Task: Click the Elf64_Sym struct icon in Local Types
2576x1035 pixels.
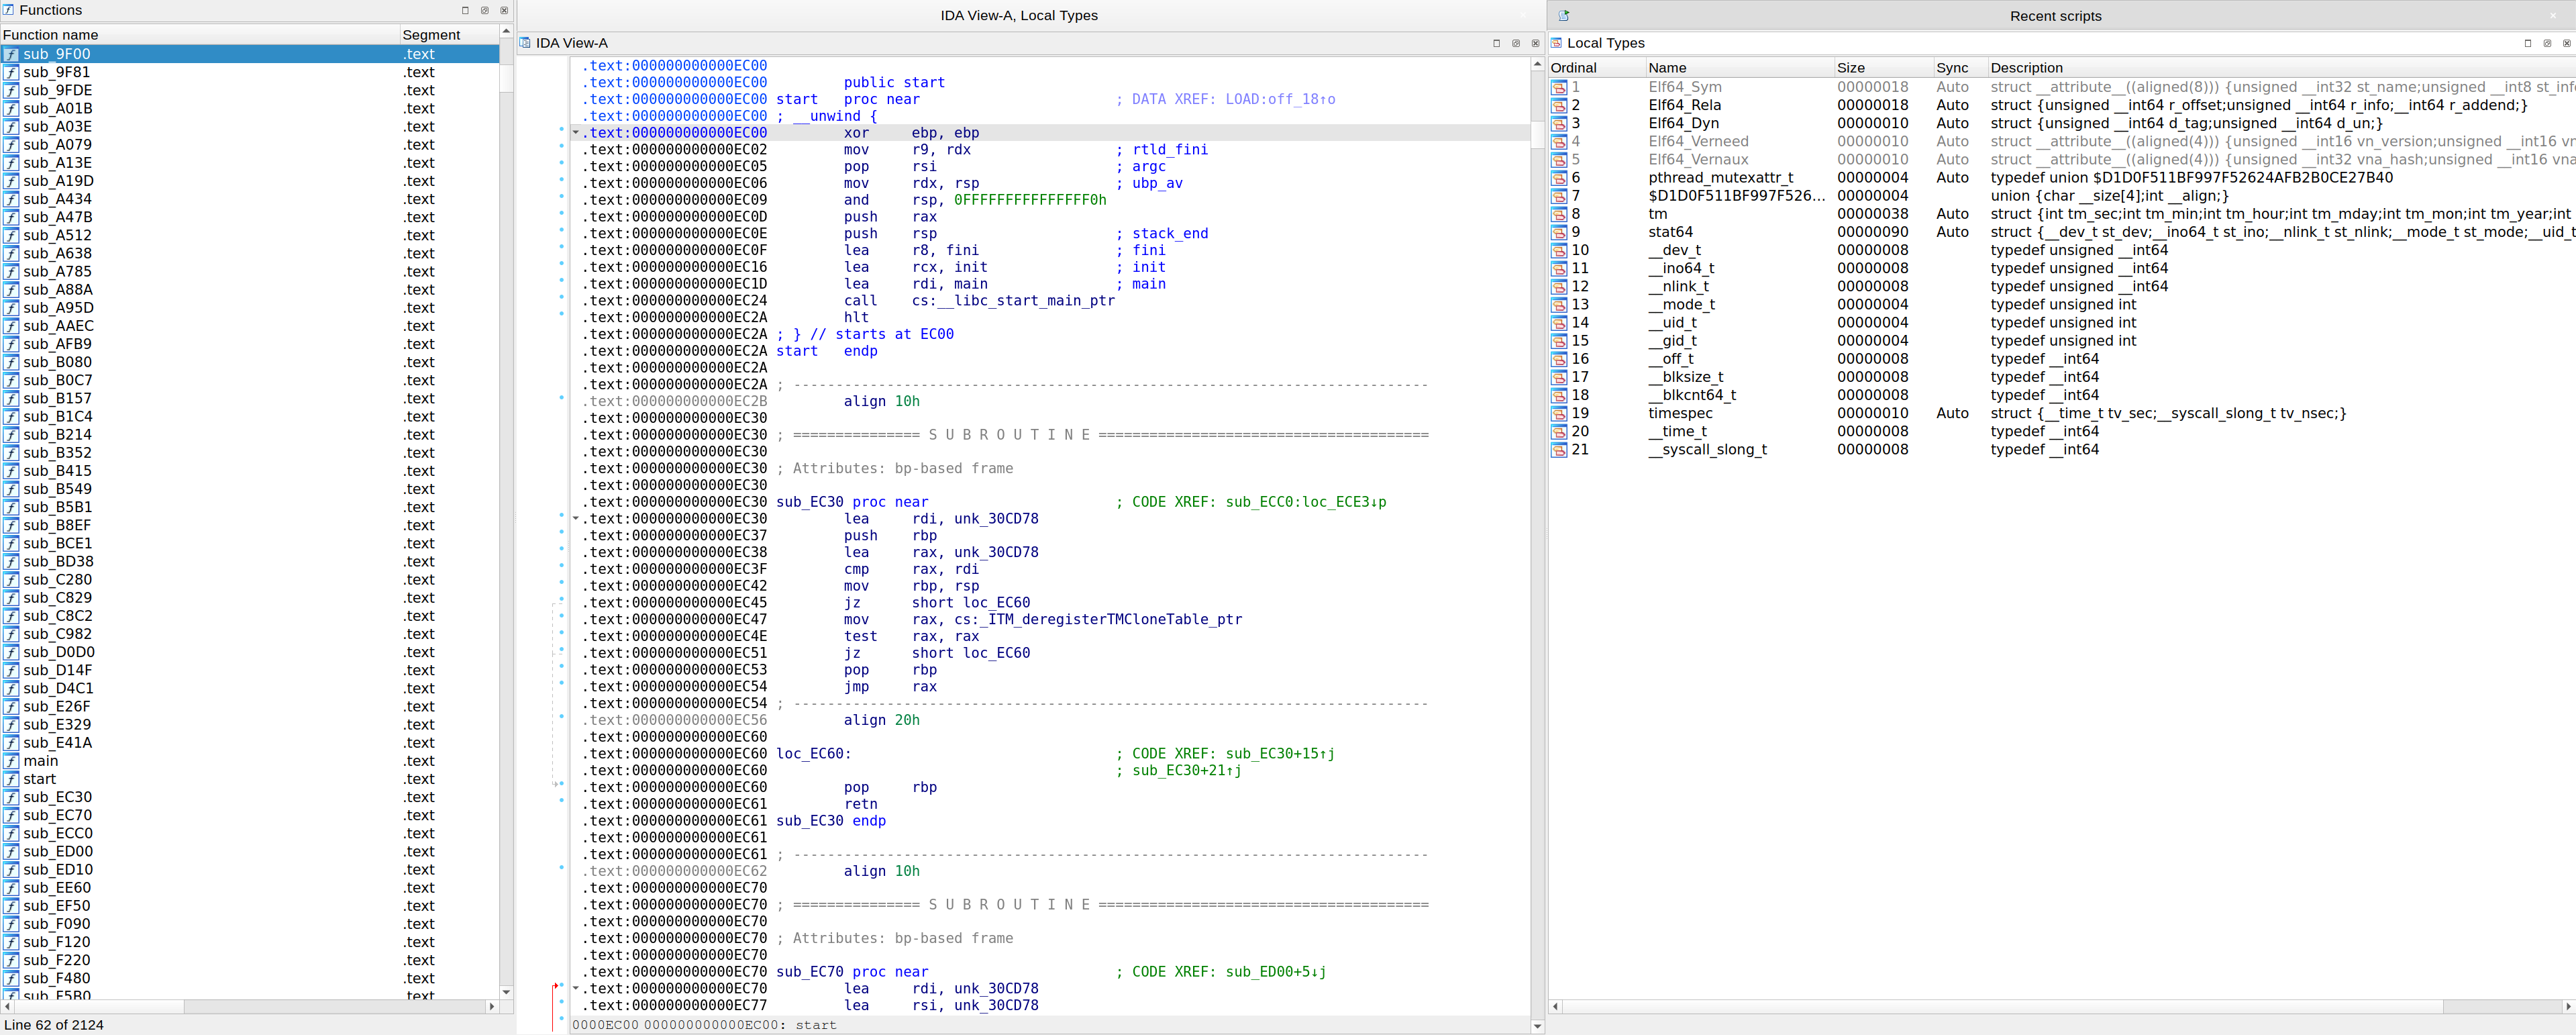Action: [x=1559, y=87]
